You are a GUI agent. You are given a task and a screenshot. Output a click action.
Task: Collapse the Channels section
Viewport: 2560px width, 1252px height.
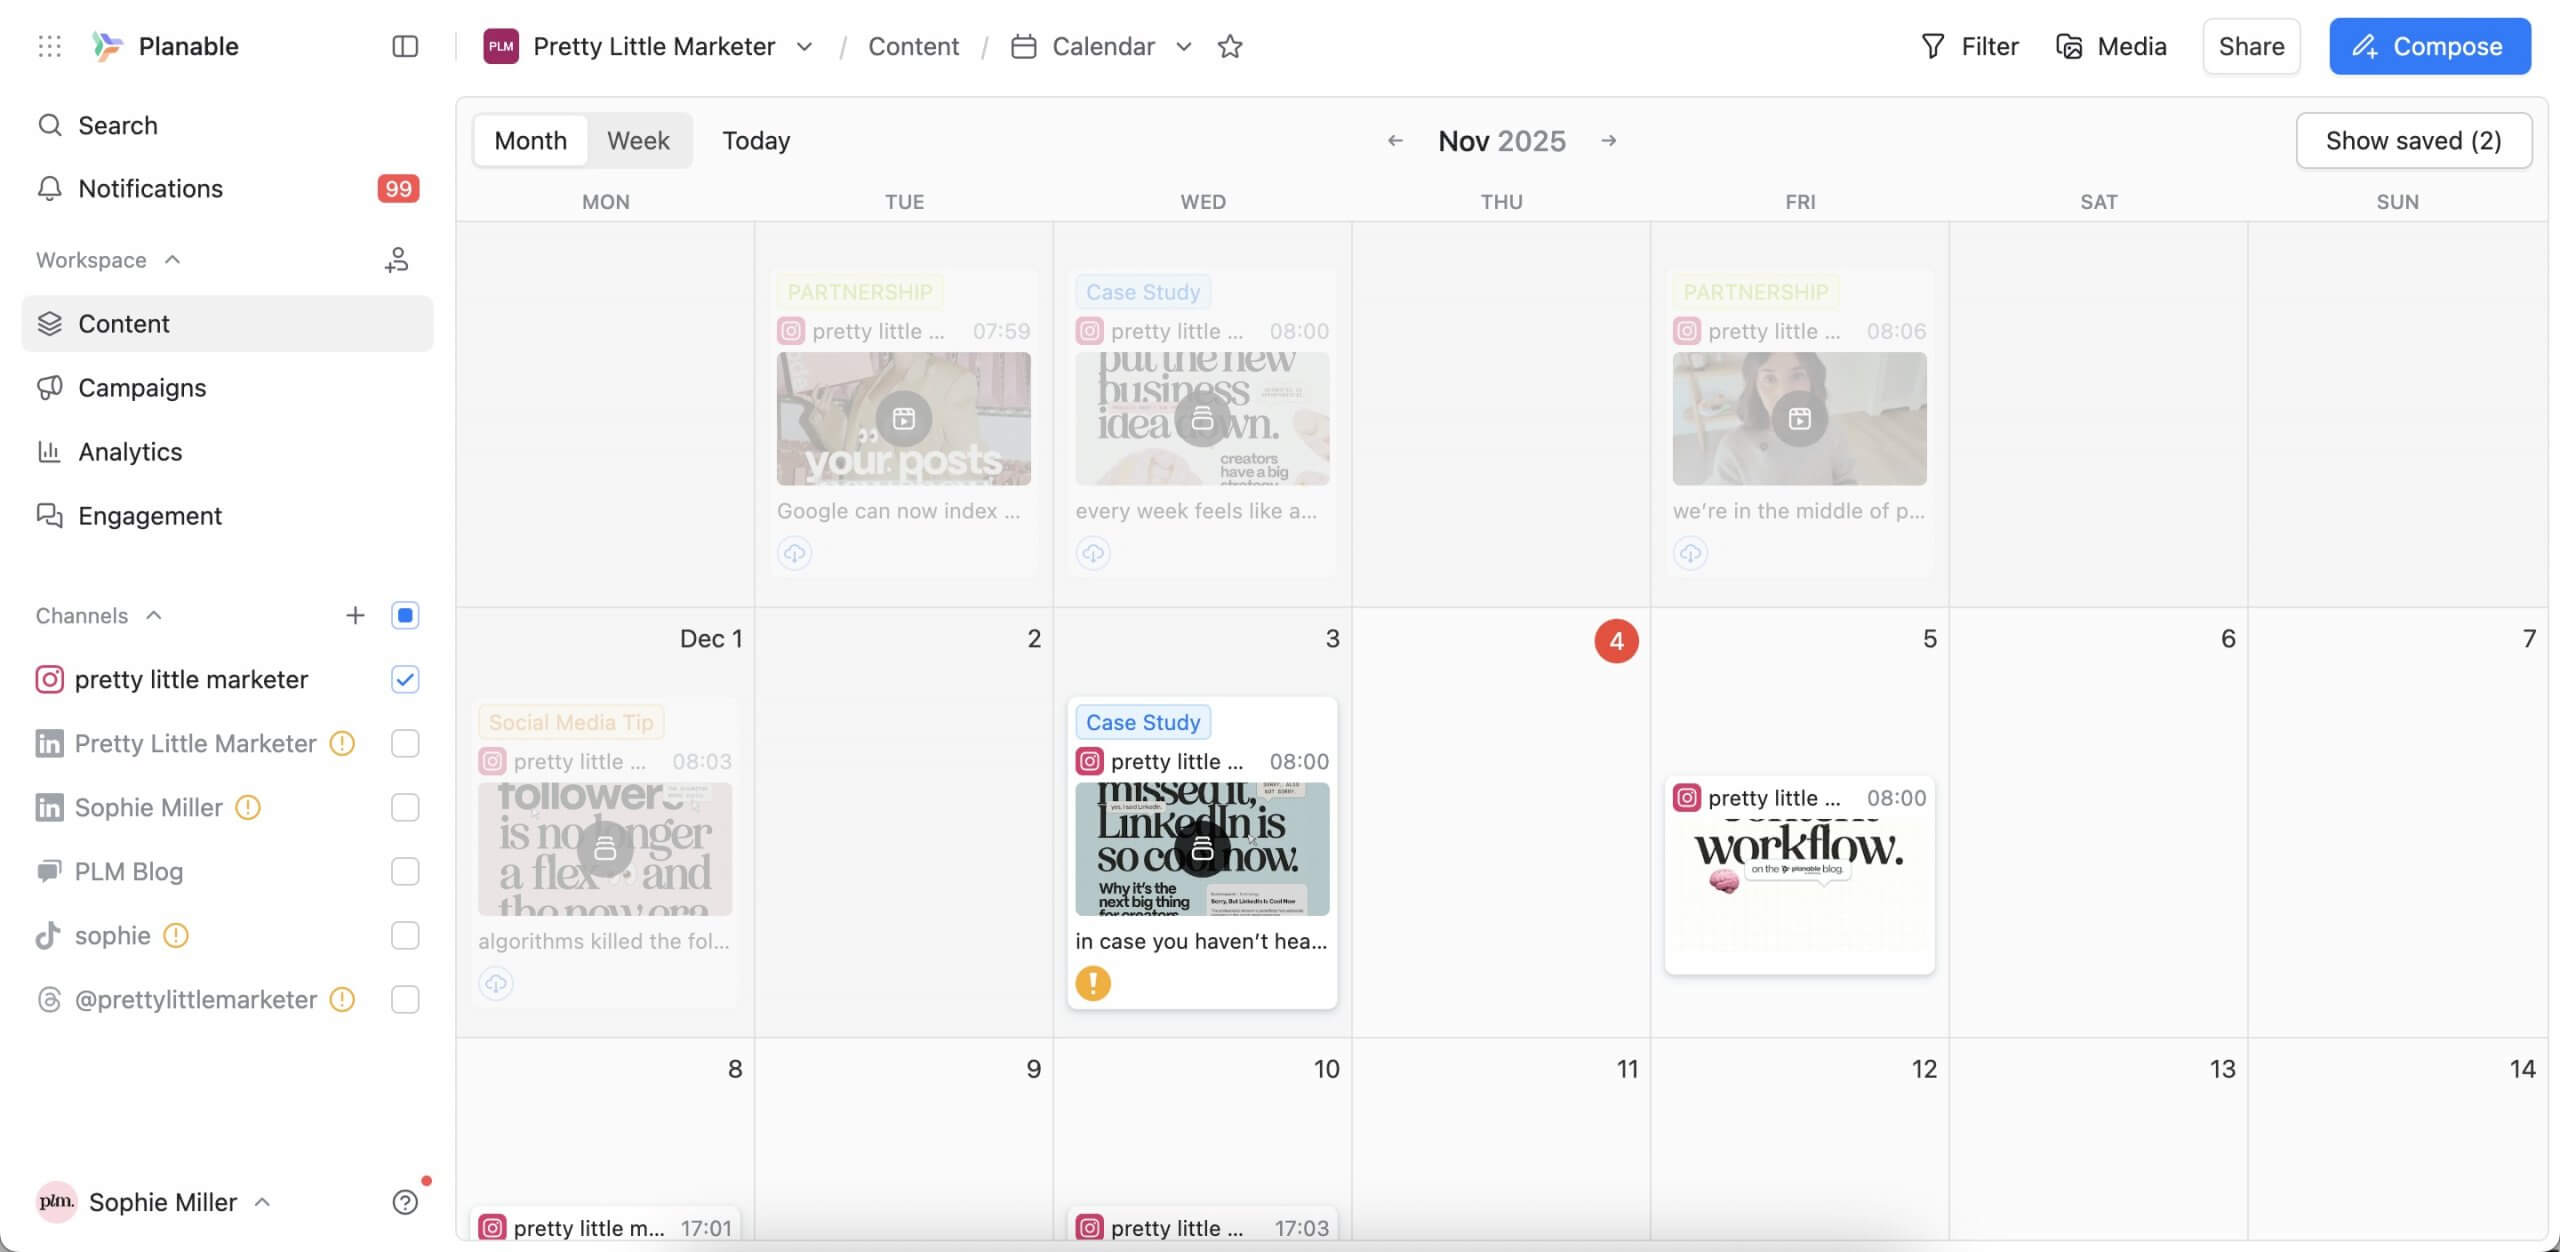click(x=154, y=615)
